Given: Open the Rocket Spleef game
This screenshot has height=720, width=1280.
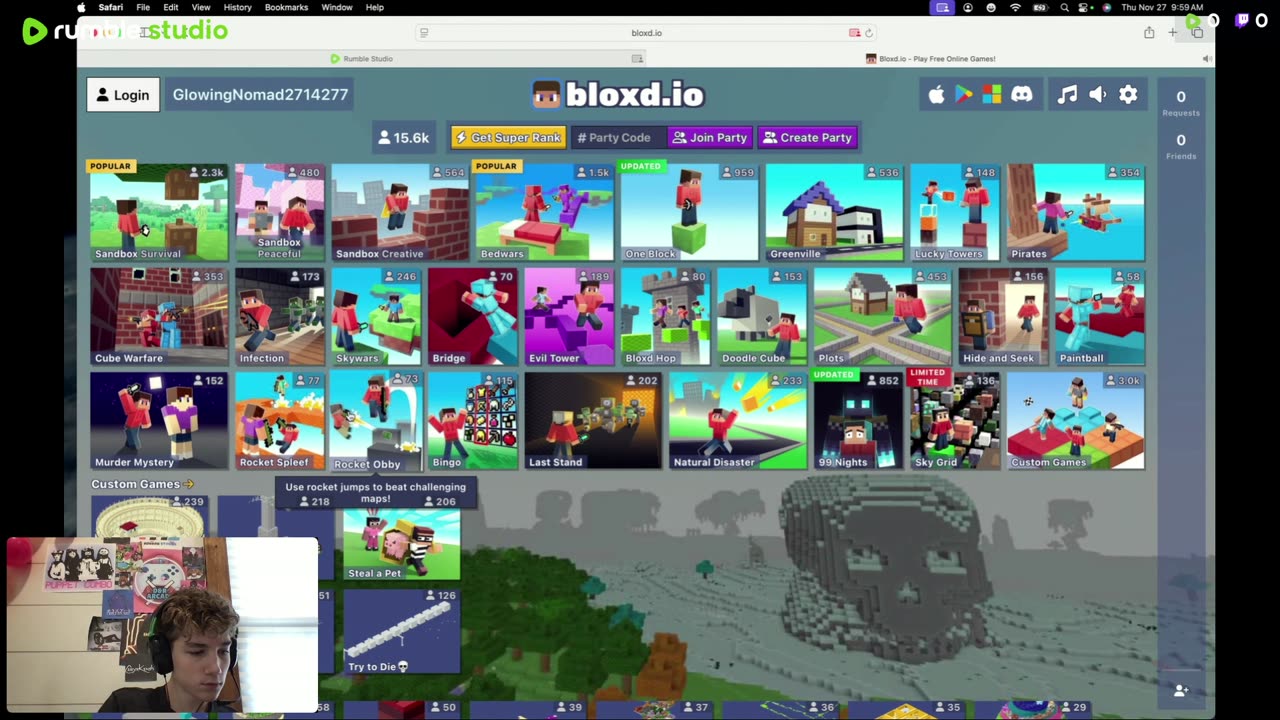Looking at the screenshot, I should 280,421.
